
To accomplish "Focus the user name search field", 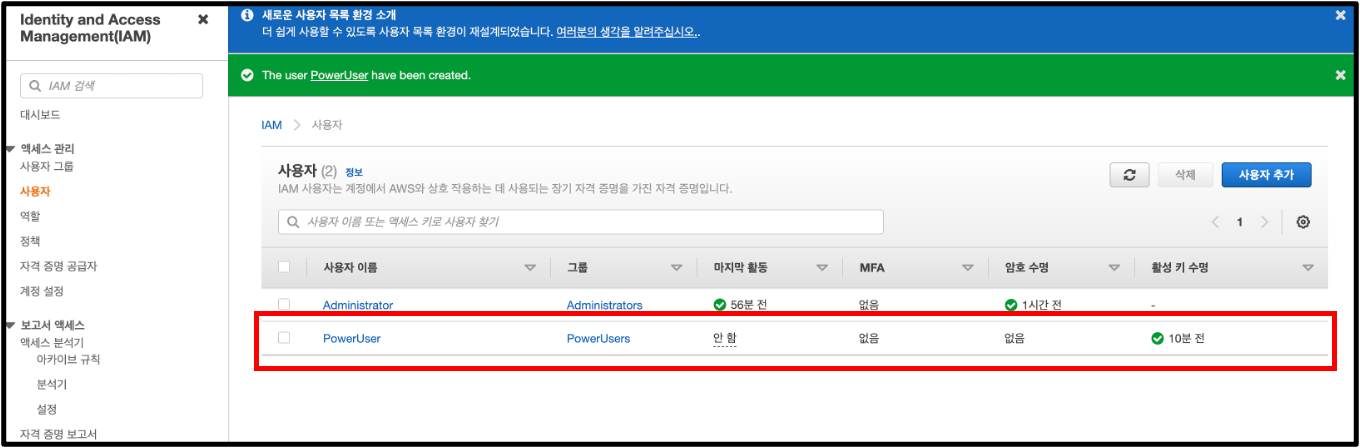I will (581, 222).
